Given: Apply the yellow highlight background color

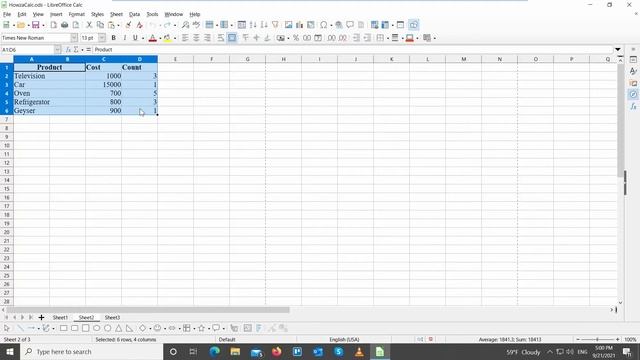Looking at the screenshot, I should click(x=167, y=38).
